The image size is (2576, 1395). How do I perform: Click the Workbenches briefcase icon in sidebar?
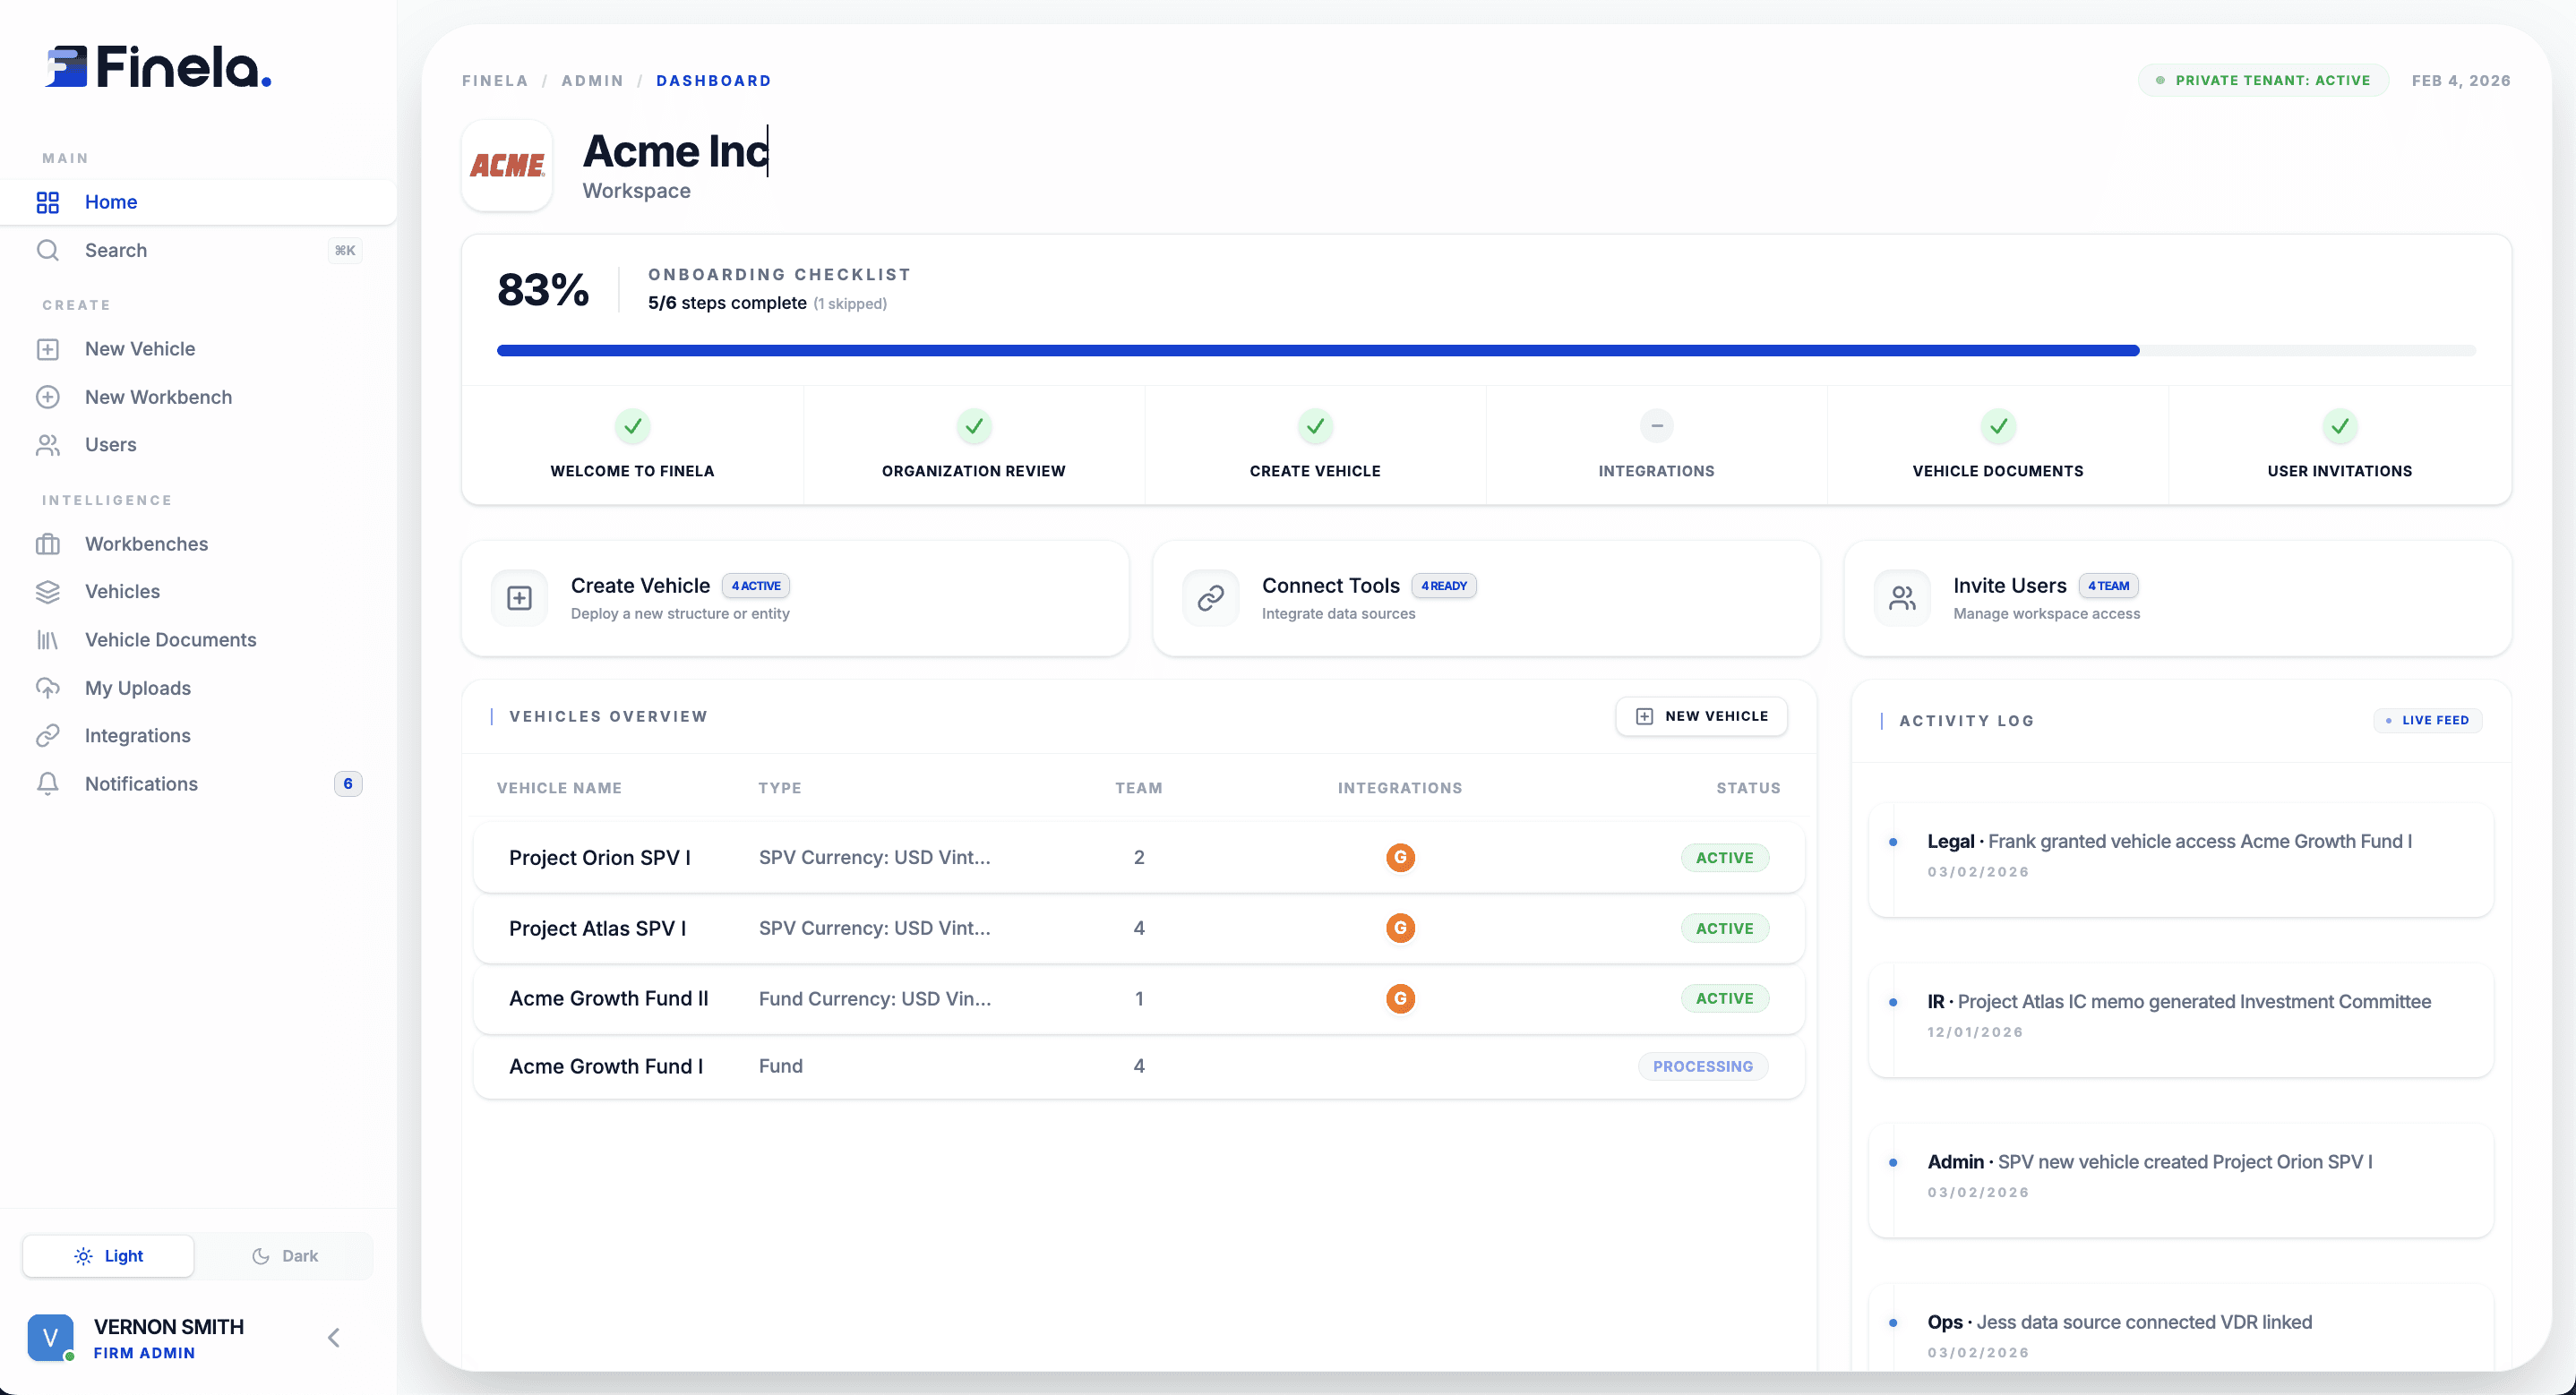click(x=47, y=544)
